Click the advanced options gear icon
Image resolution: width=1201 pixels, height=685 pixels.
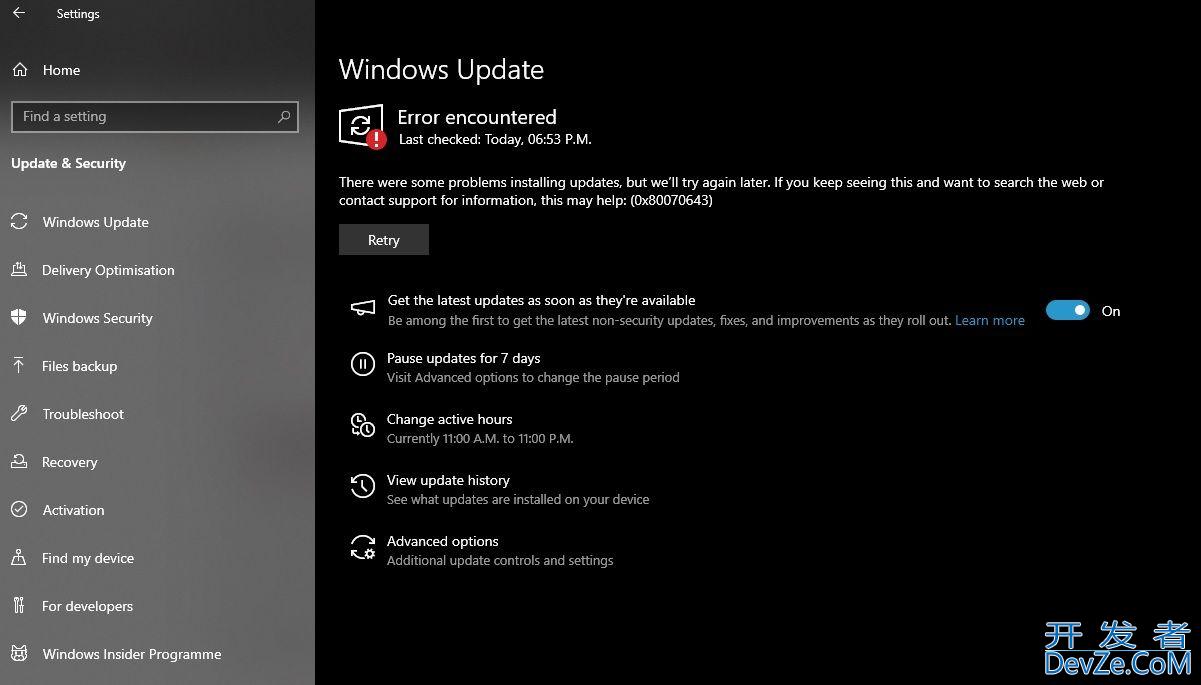tap(362, 547)
